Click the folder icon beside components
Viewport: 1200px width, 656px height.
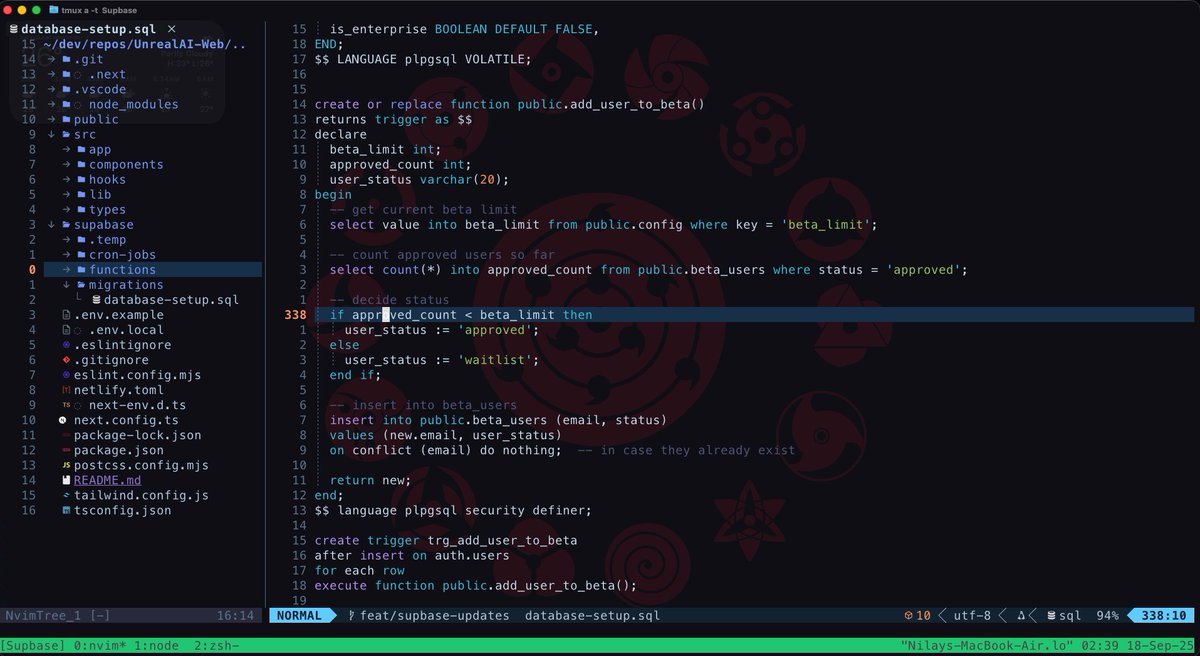coord(81,164)
